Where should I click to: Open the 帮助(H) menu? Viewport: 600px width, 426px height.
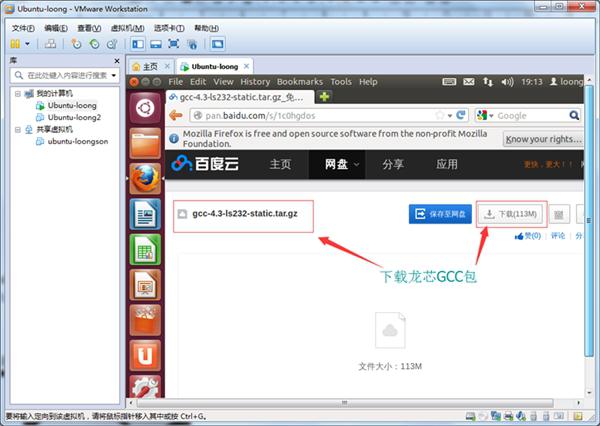tap(207, 28)
